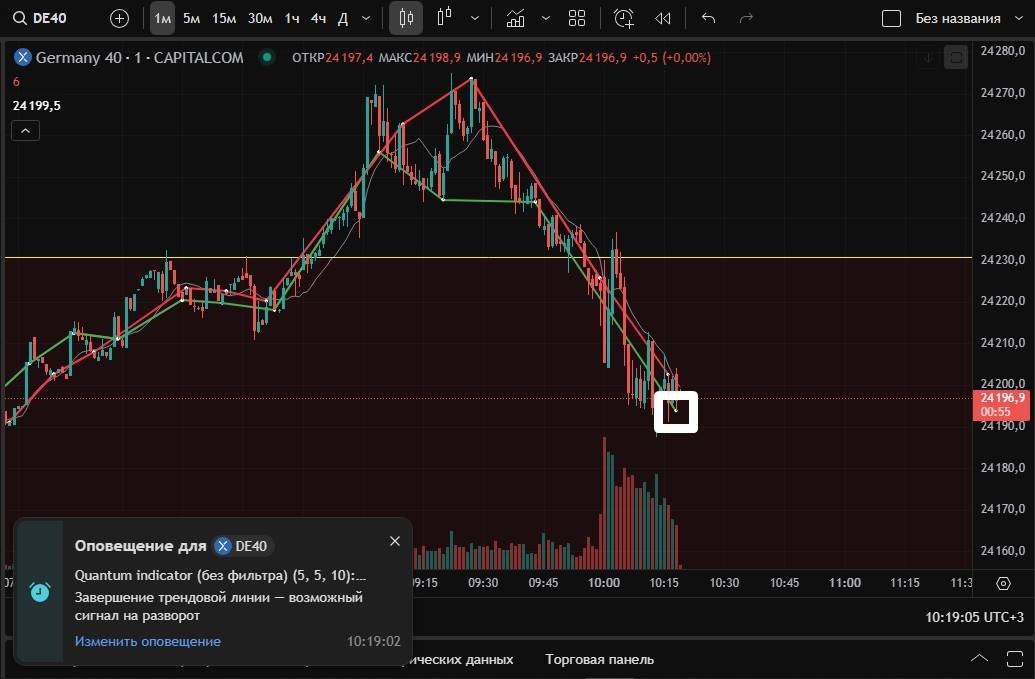Click the 11:00 time axis label

click(x=844, y=583)
